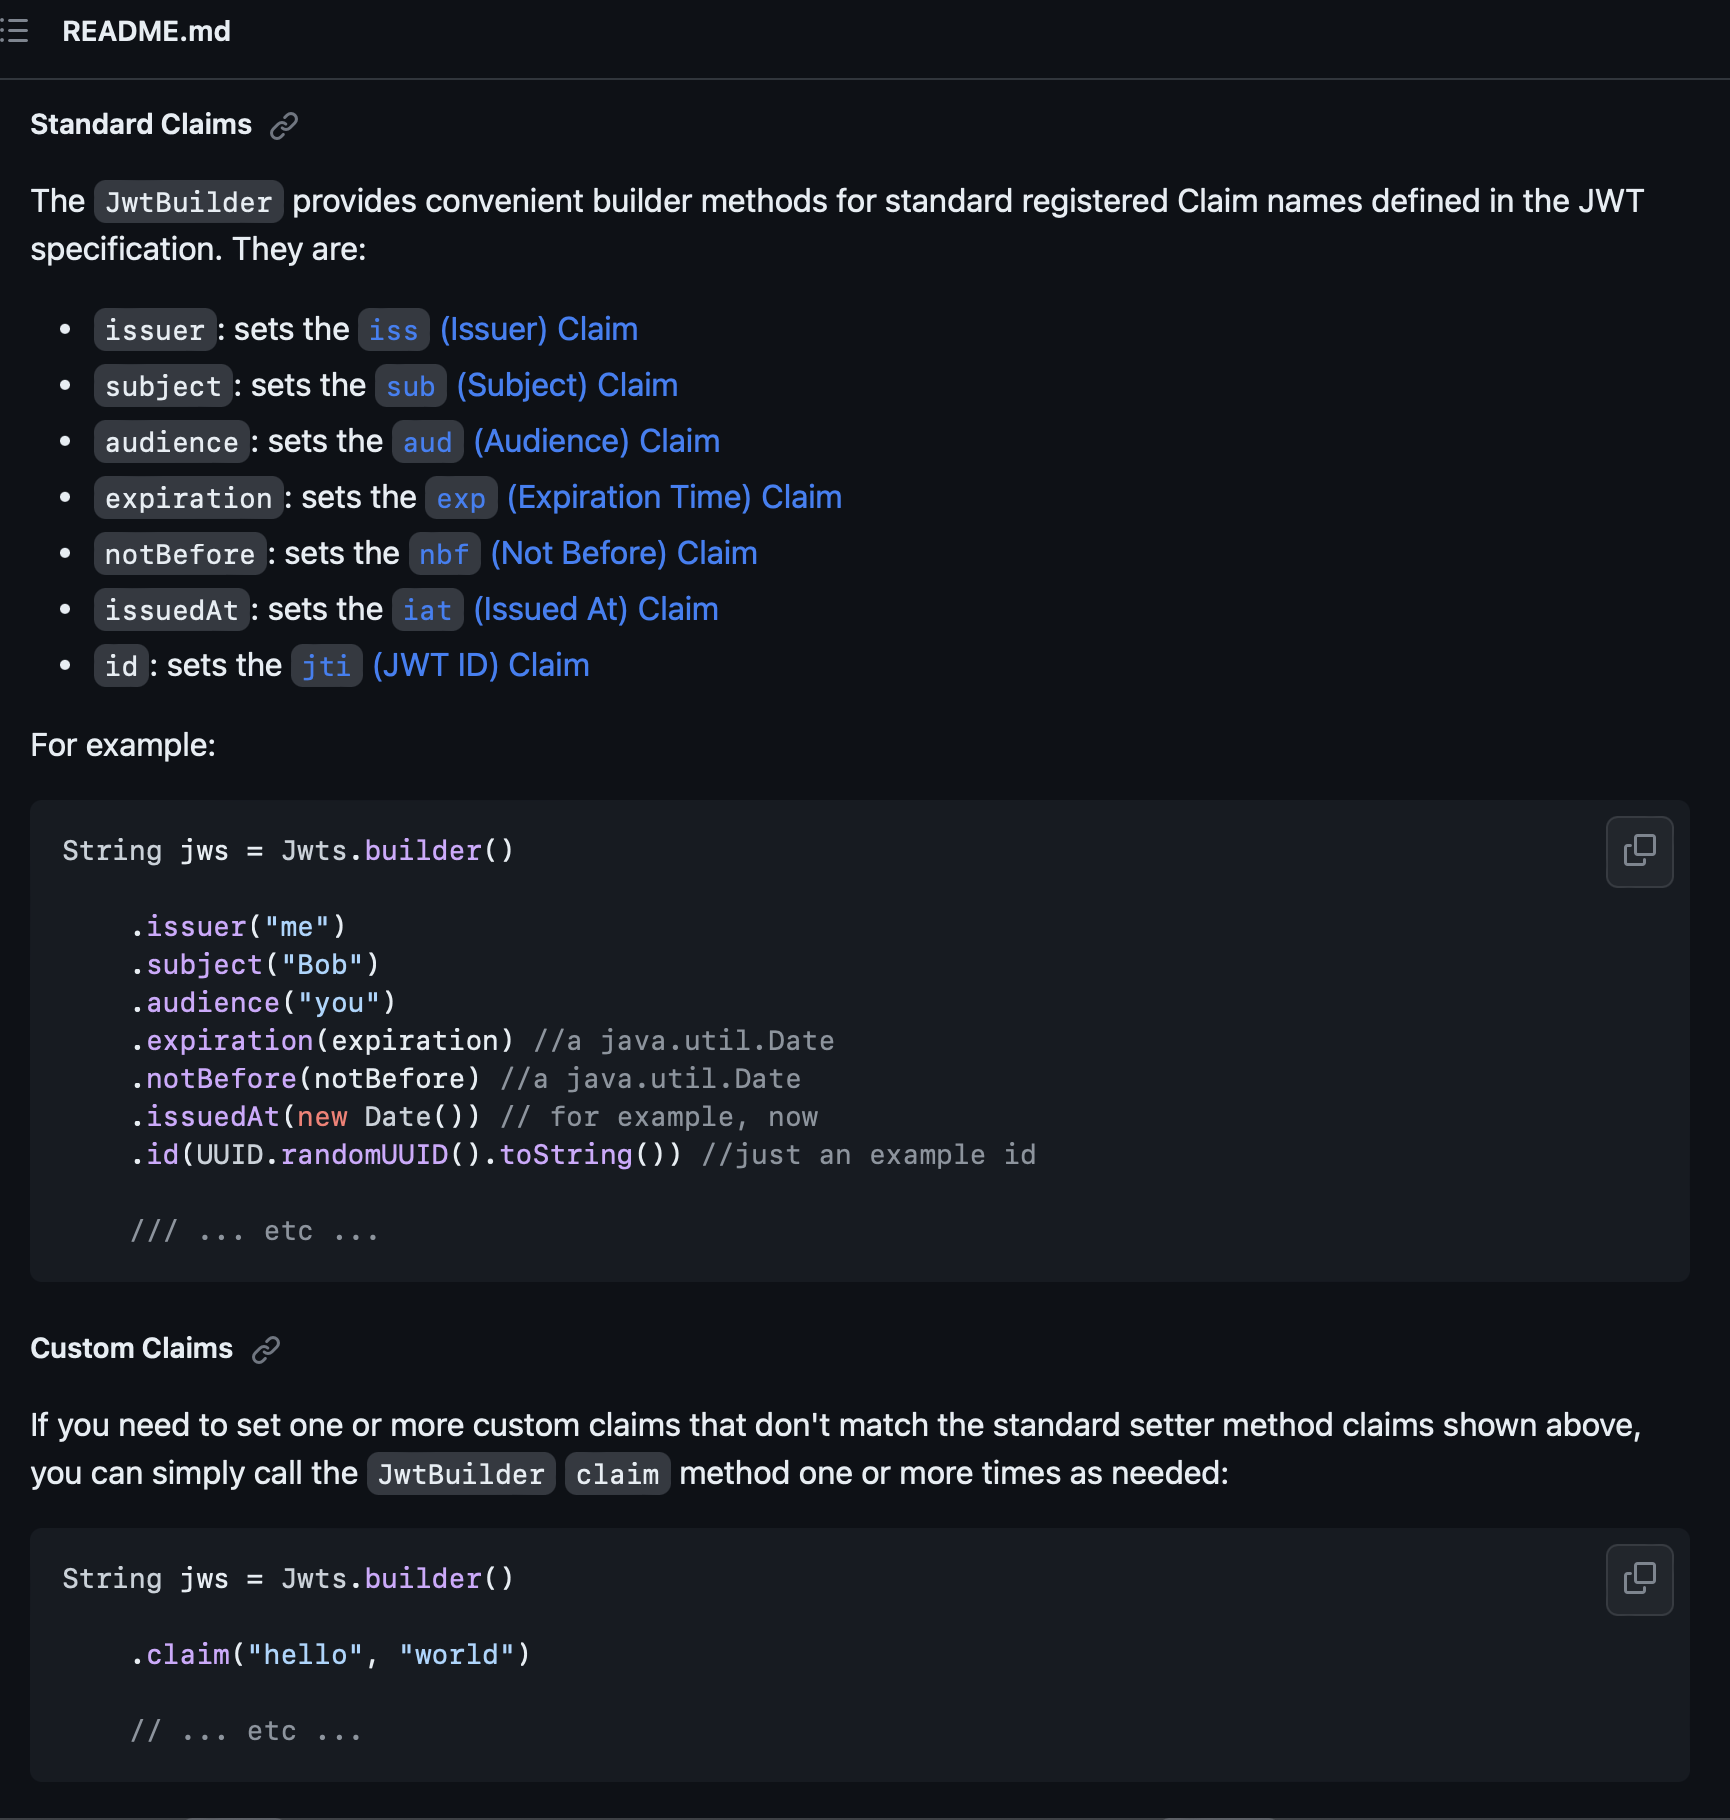Open the jti (JWT ID) Claim link
This screenshot has width=1730, height=1820.
pyautogui.click(x=440, y=666)
